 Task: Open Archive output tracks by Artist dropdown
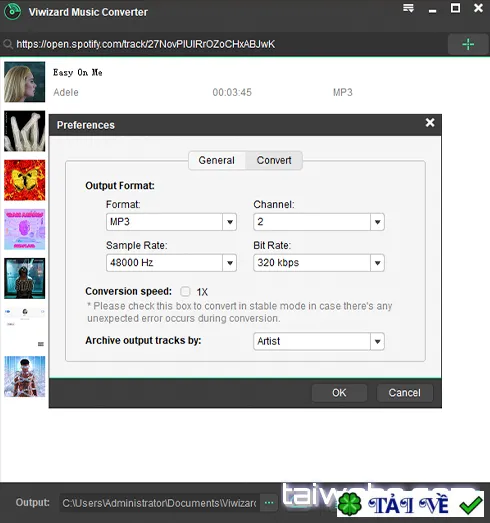319,341
